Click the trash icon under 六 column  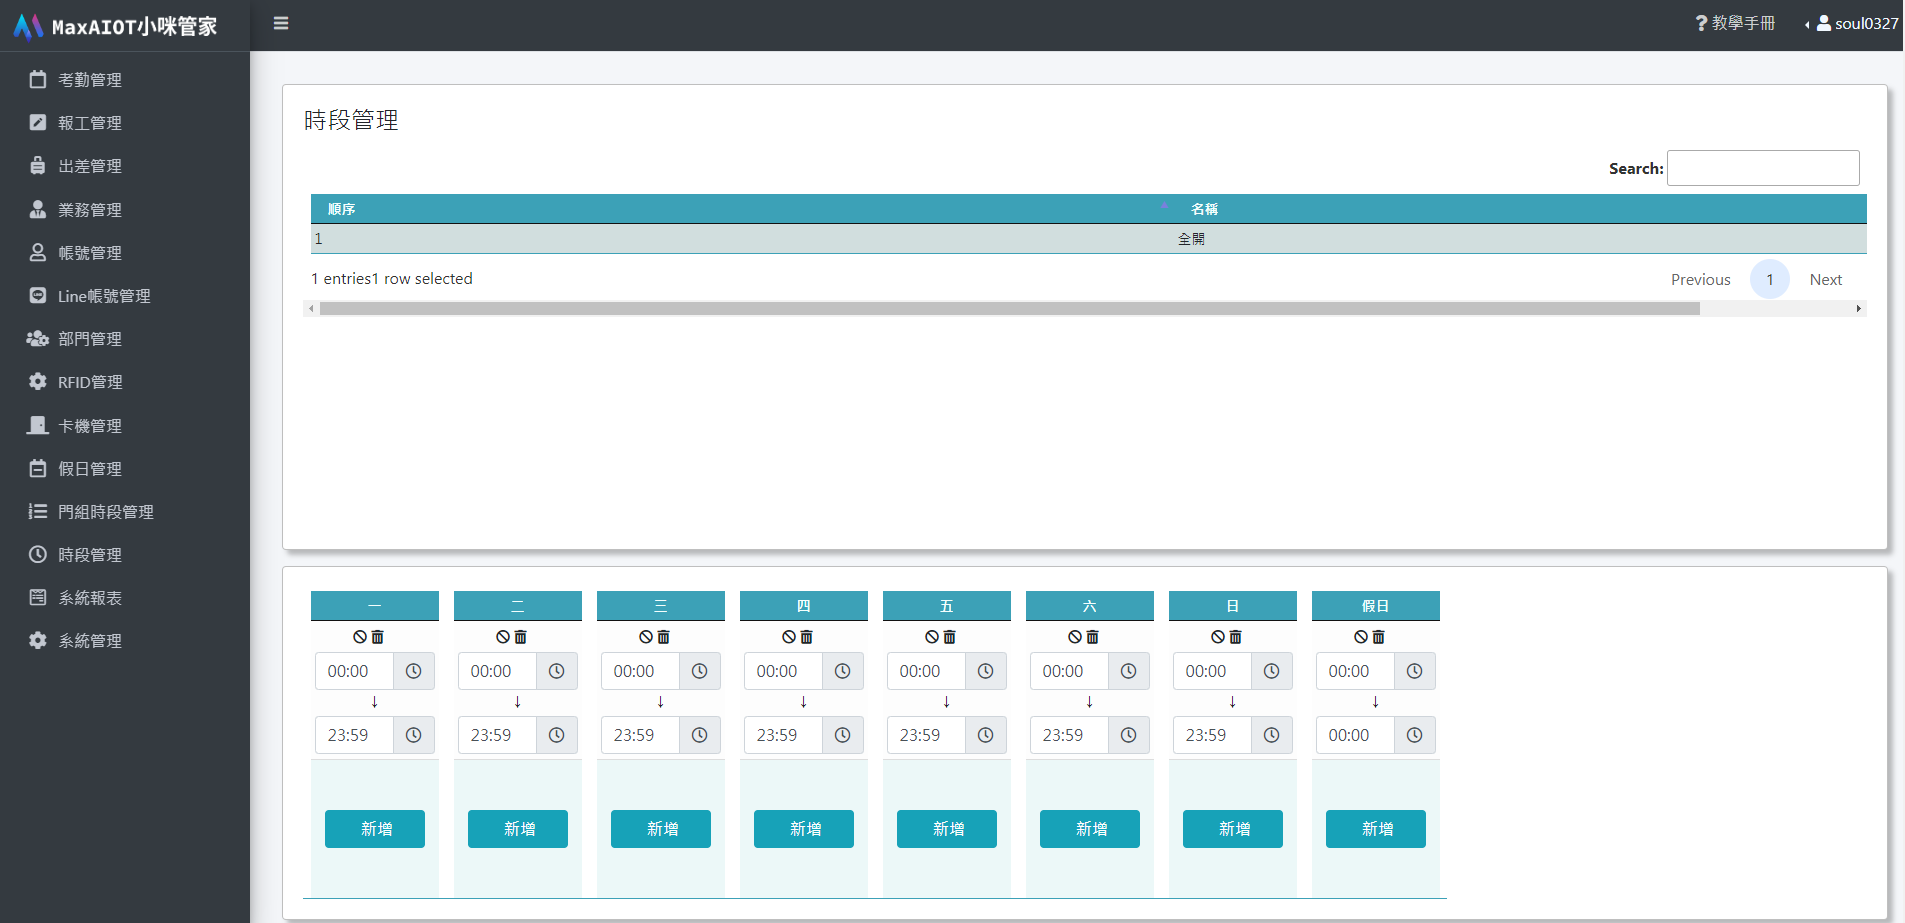coord(1093,637)
